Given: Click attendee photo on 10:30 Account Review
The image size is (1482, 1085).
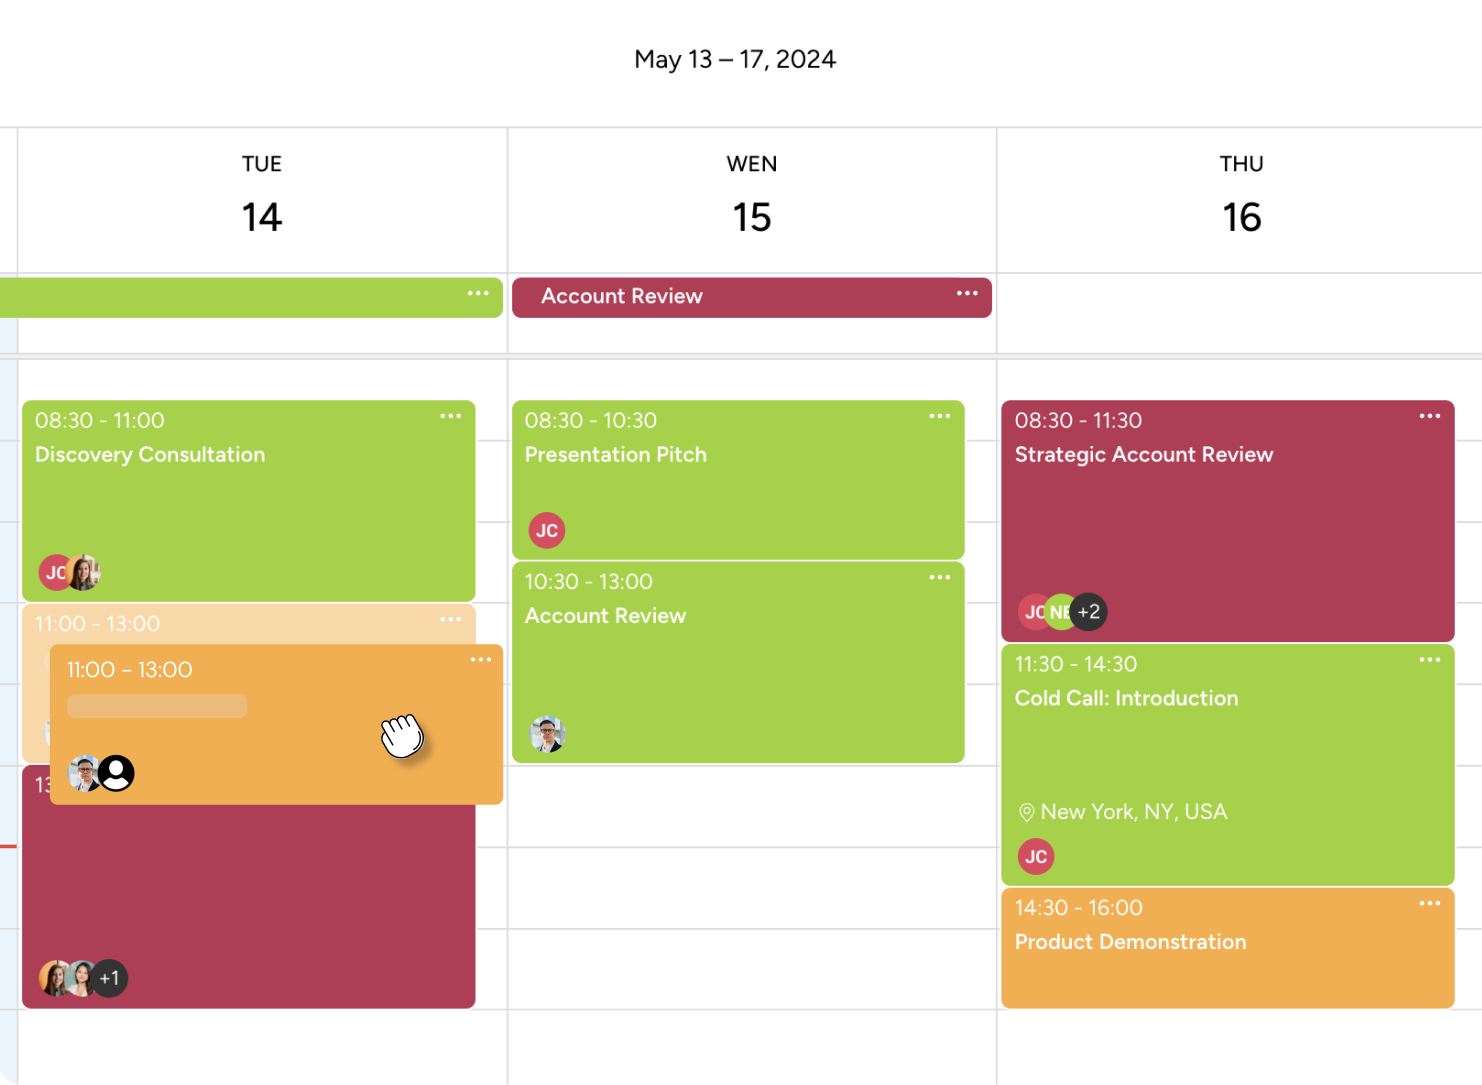Looking at the screenshot, I should pyautogui.click(x=547, y=735).
